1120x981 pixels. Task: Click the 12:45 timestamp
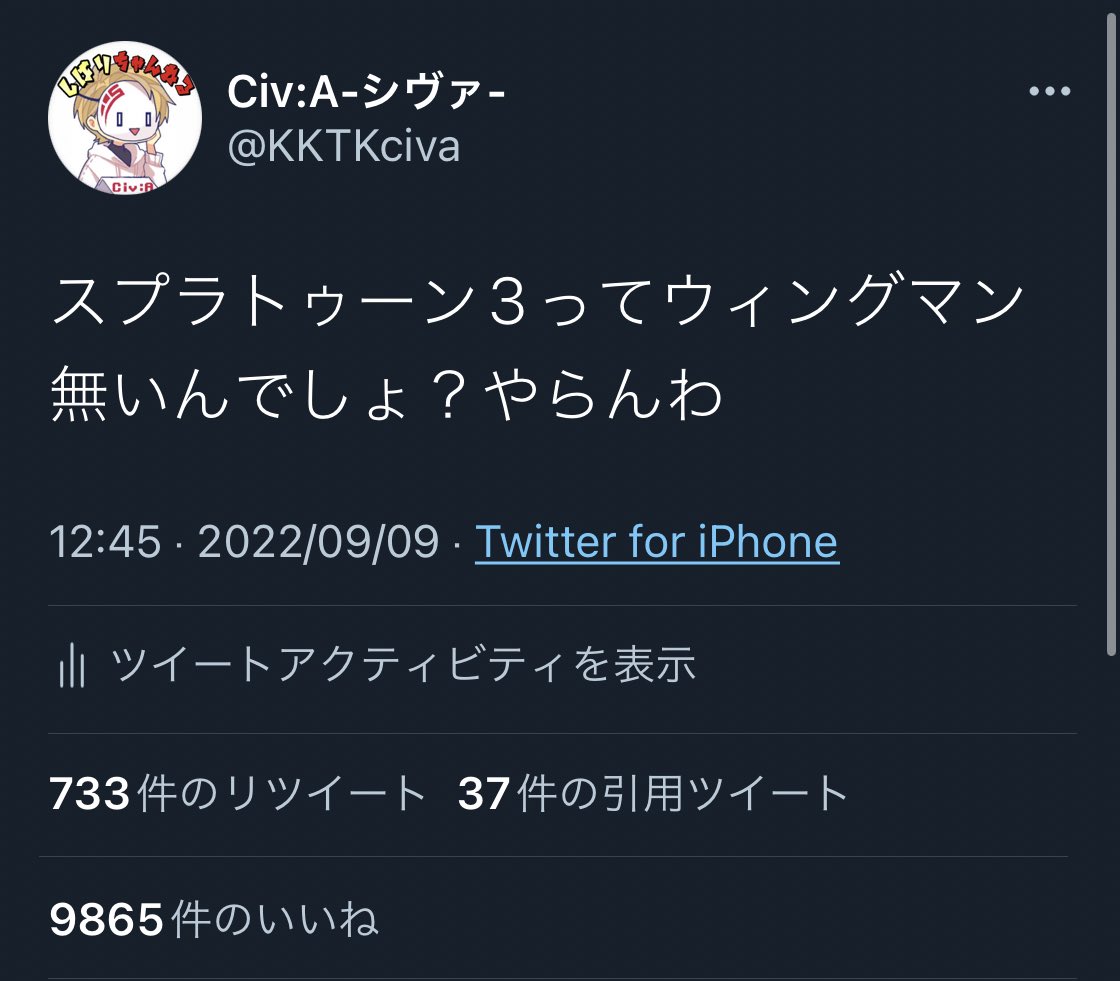[105, 542]
